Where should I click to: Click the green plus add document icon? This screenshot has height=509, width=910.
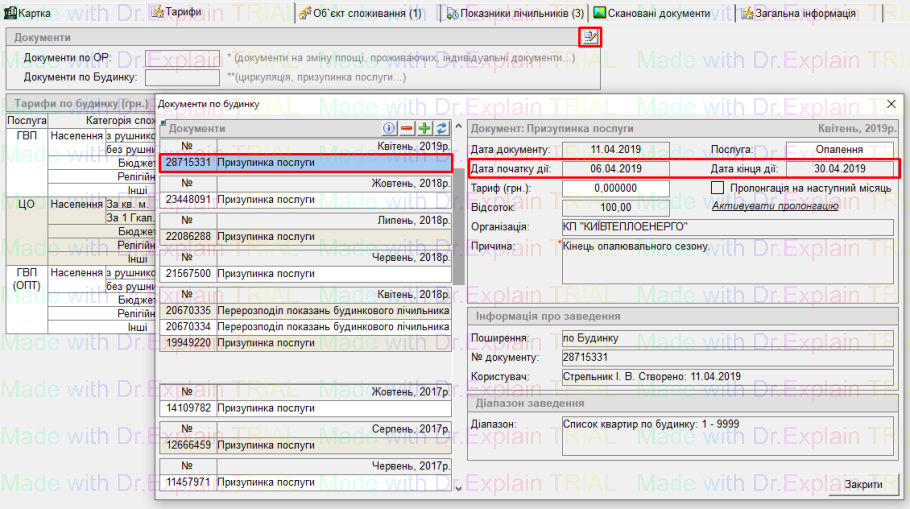point(424,128)
